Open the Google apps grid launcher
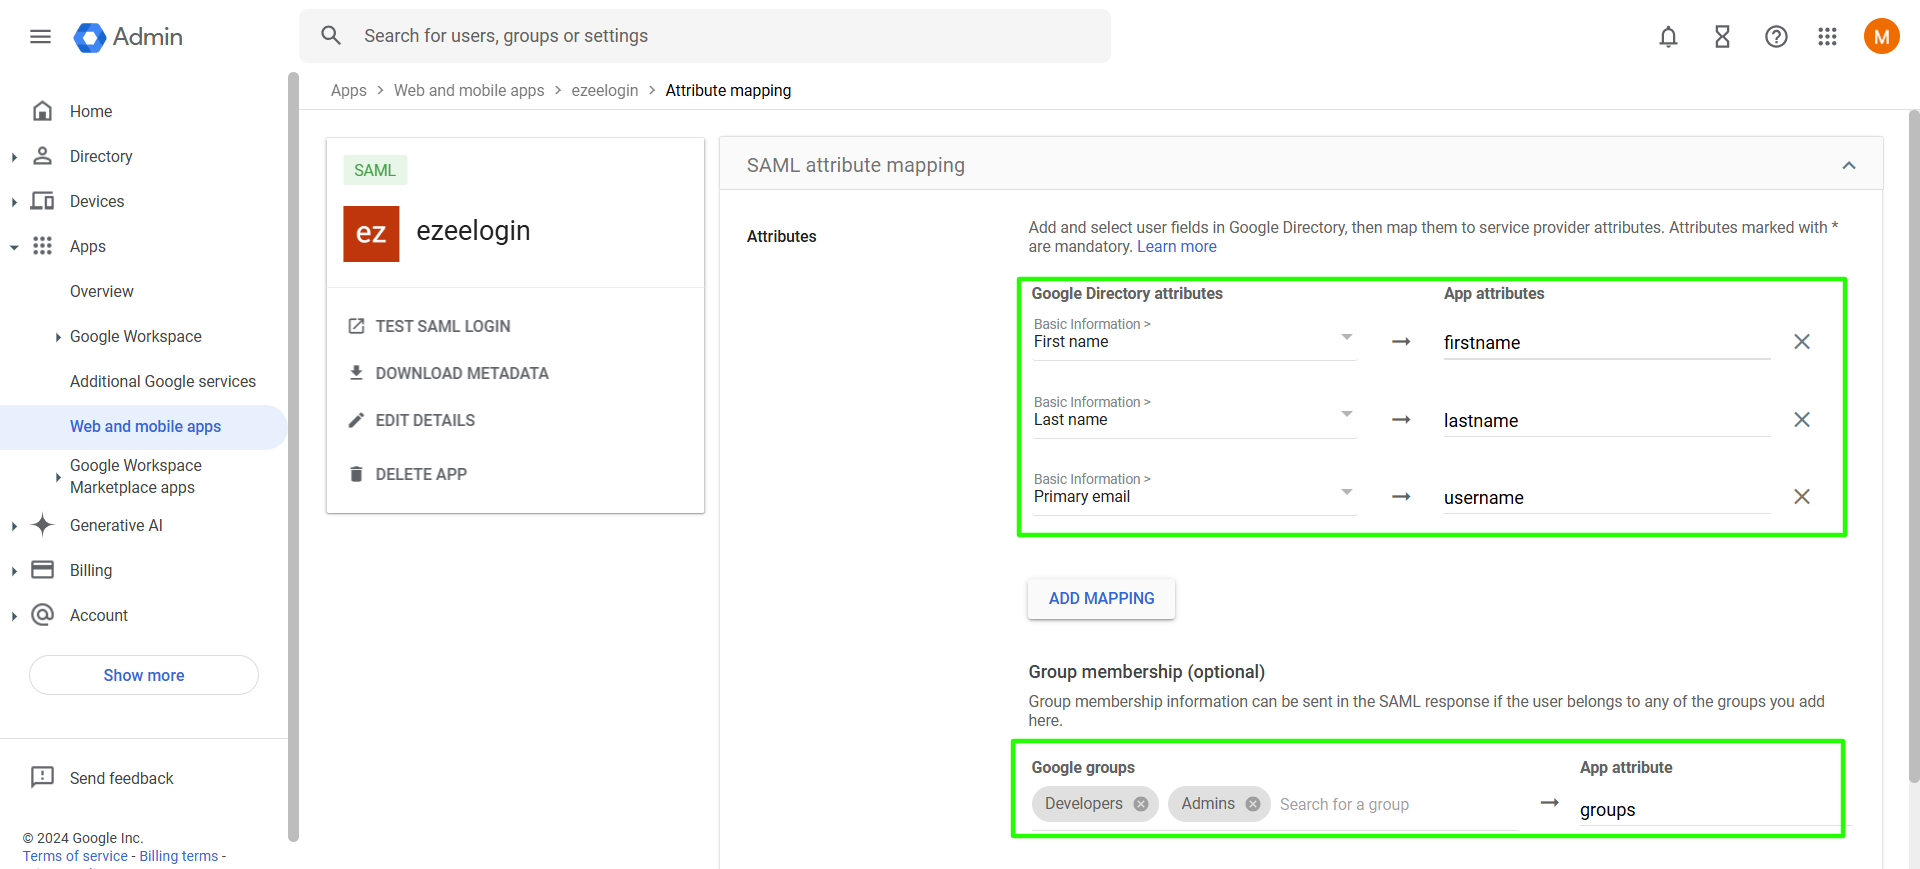The width and height of the screenshot is (1920, 869). click(1827, 37)
